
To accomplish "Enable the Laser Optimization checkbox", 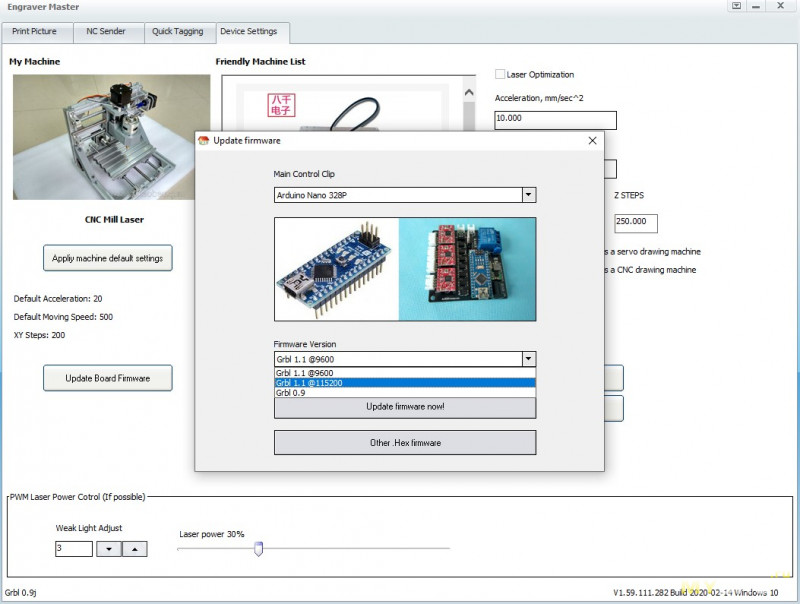I will pos(500,74).
